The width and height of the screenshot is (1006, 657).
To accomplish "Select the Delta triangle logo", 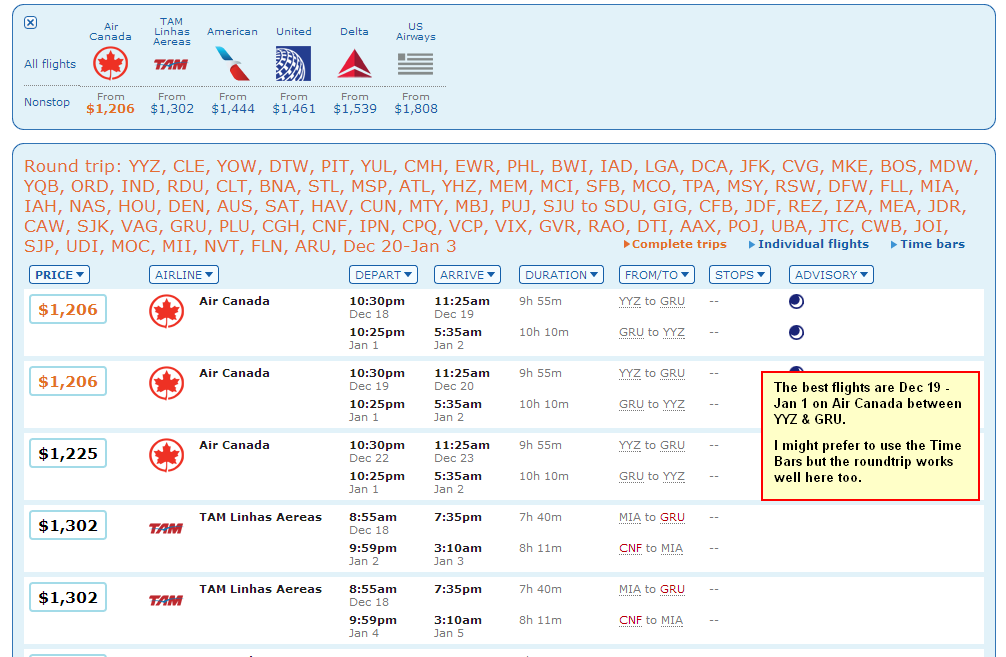I will [354, 64].
